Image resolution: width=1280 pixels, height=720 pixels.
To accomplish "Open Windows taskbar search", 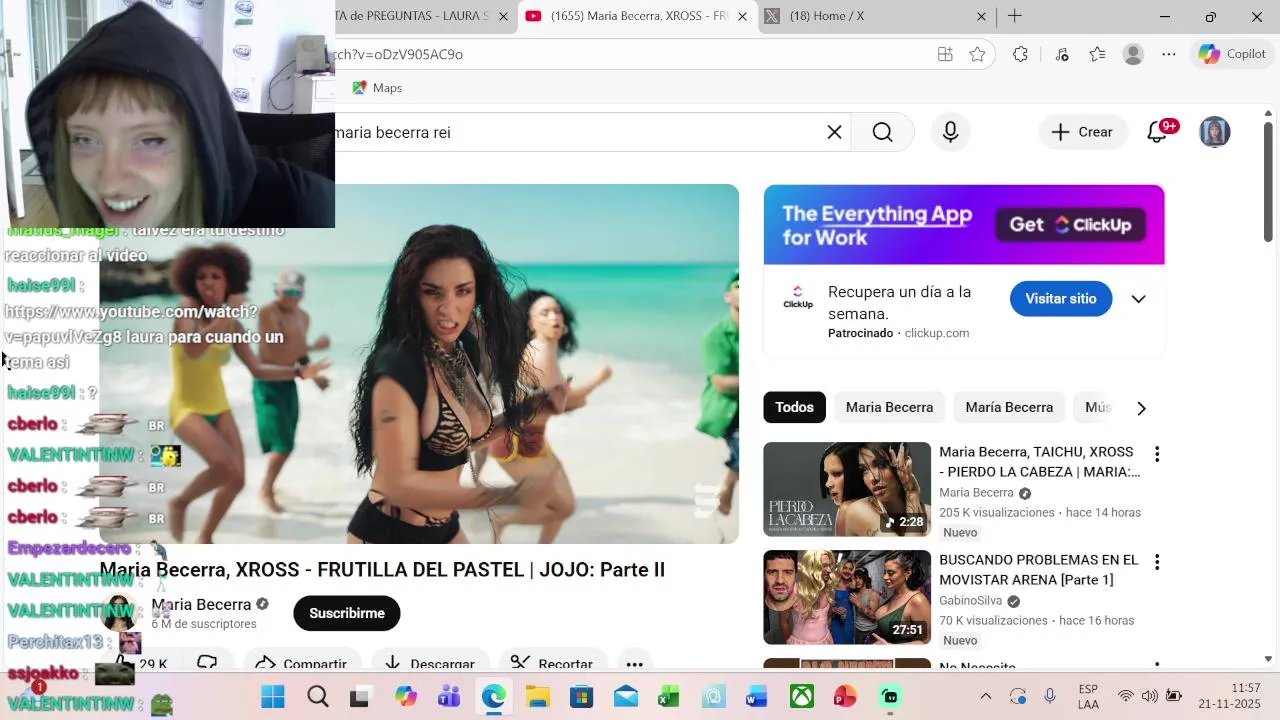I will tap(318, 696).
